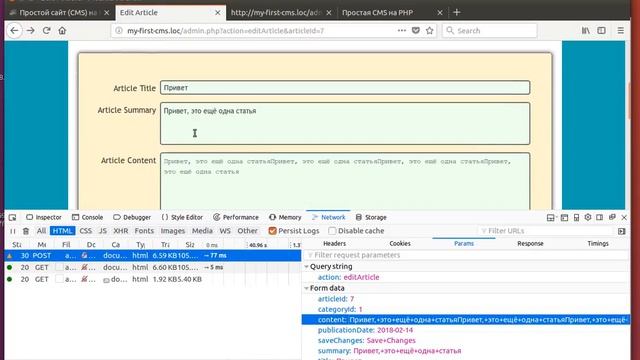Bookmark this page with the star

click(429, 31)
